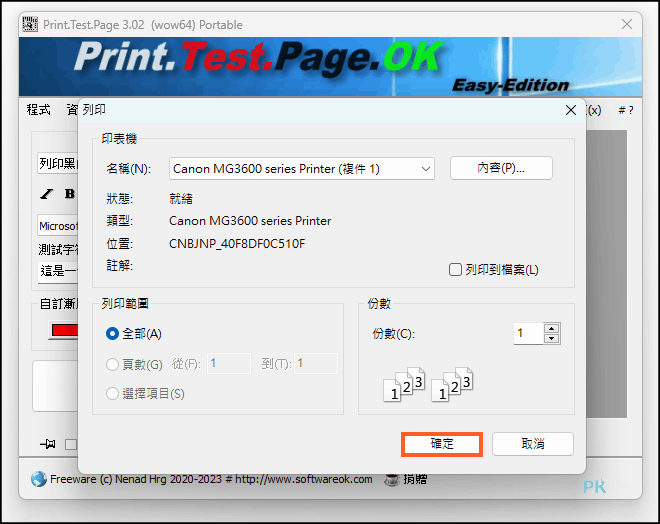This screenshot has width=660, height=524.
Task: Toggle the bold B icon in main window
Action: (69, 194)
